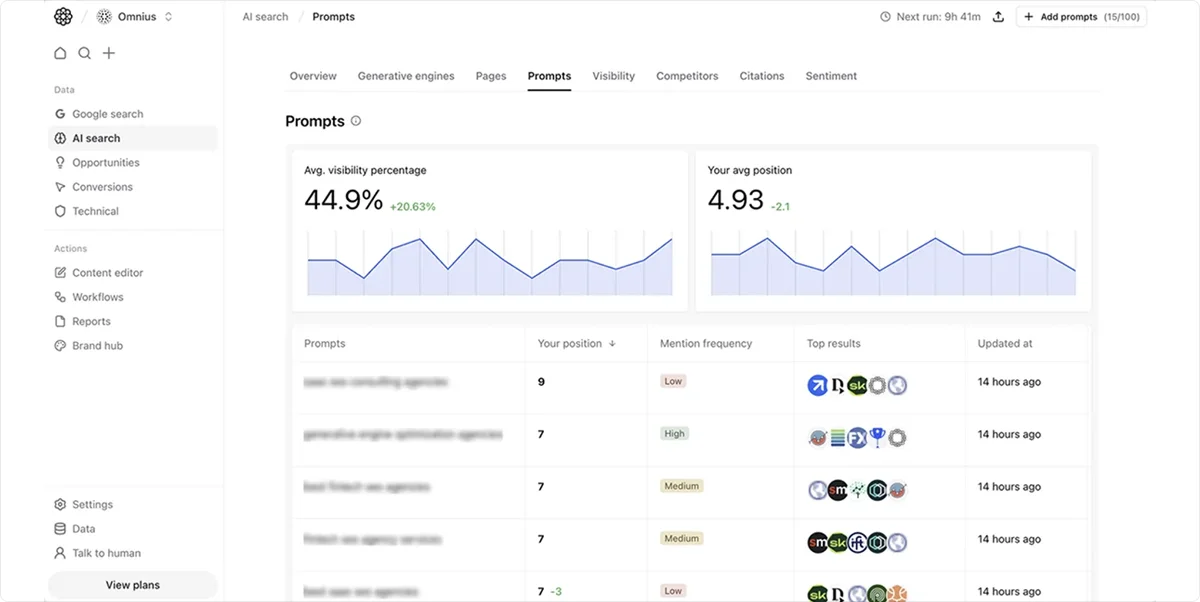
Task: Switch to the Visibility tab
Action: point(613,75)
